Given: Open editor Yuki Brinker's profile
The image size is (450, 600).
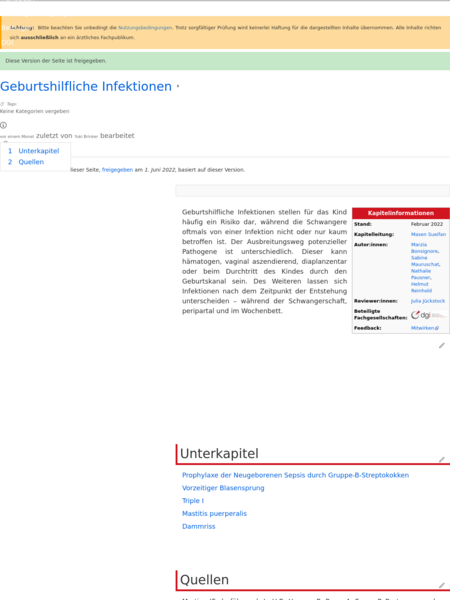Looking at the screenshot, I should [x=86, y=136].
